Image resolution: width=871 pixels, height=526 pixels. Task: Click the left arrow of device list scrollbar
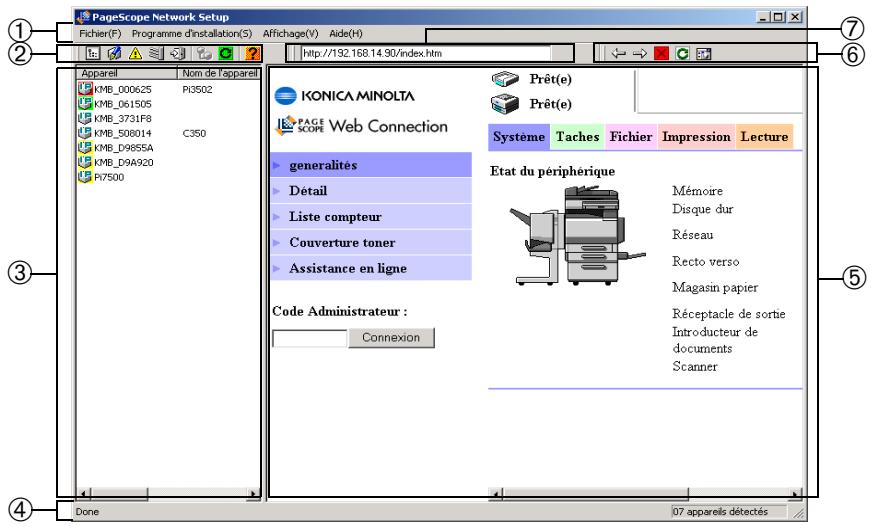[x=83, y=493]
